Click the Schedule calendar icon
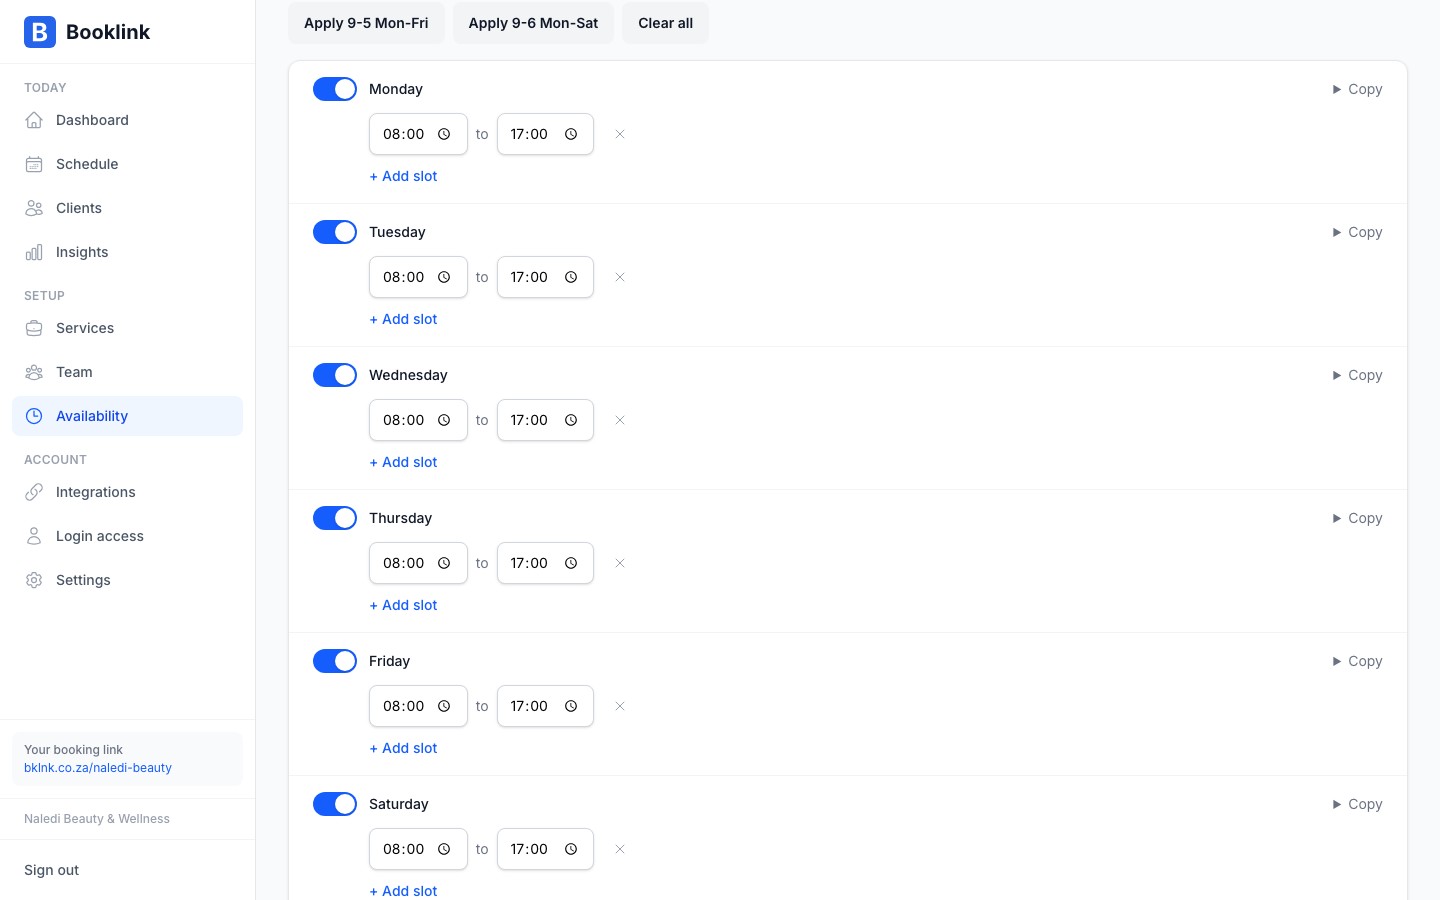This screenshot has width=1440, height=900. tap(34, 164)
